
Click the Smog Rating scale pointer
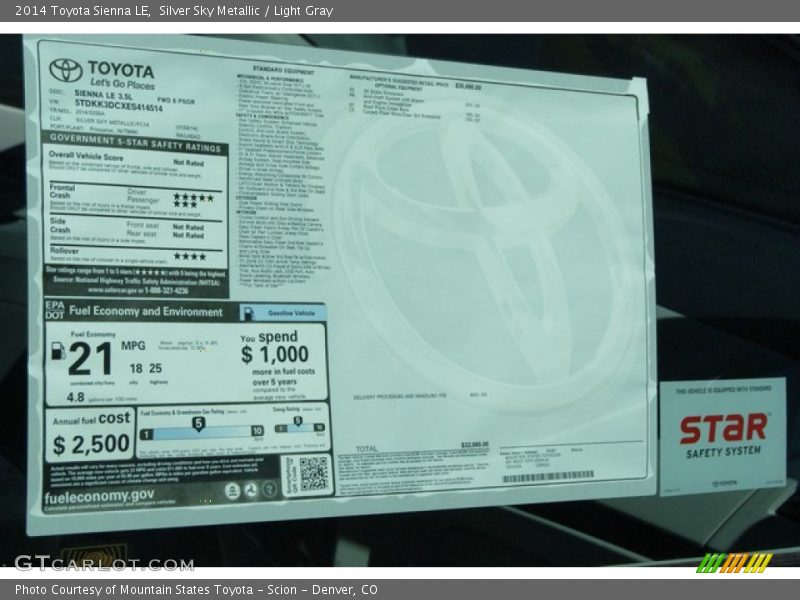(297, 421)
